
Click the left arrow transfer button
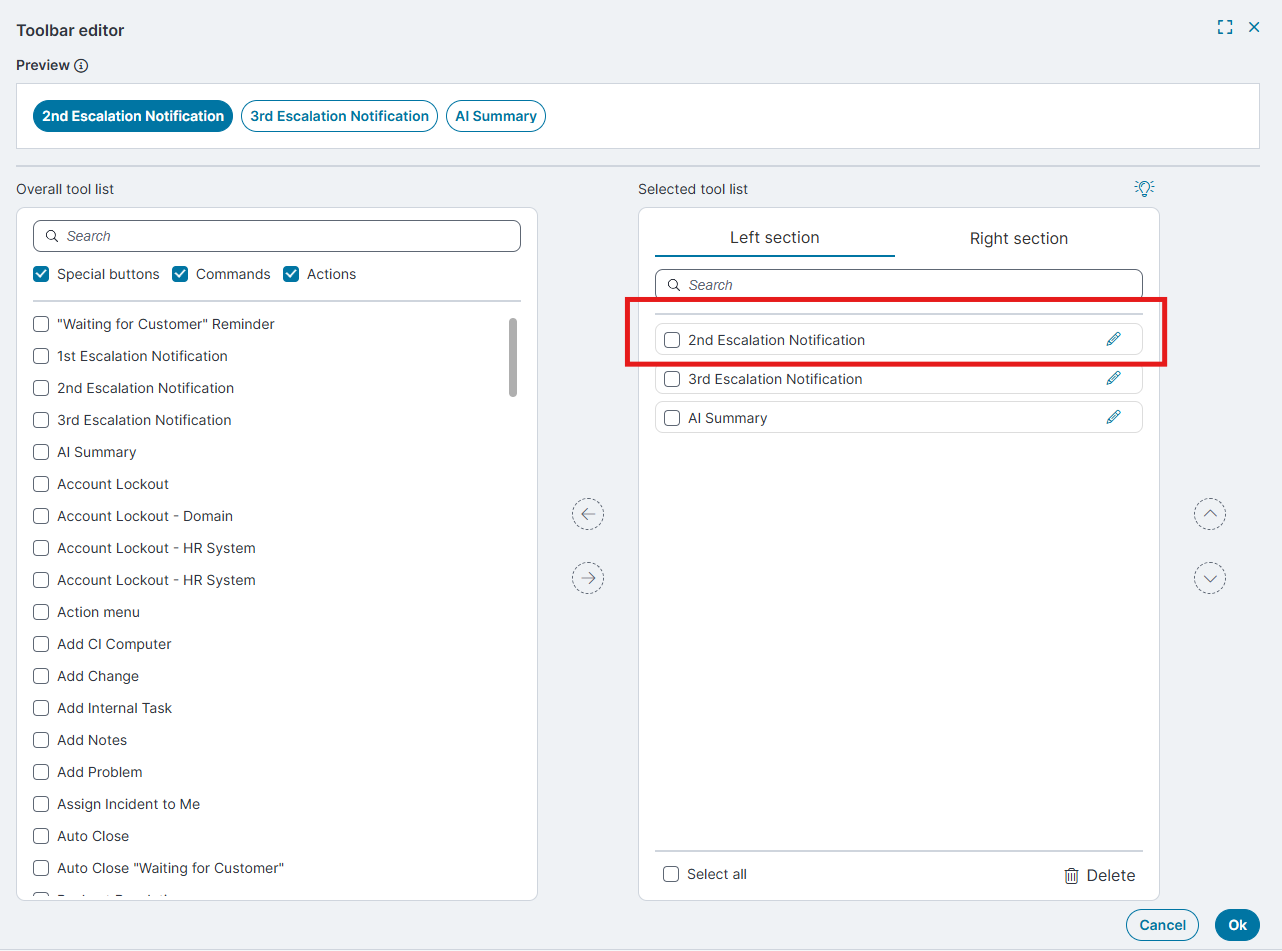(x=588, y=514)
